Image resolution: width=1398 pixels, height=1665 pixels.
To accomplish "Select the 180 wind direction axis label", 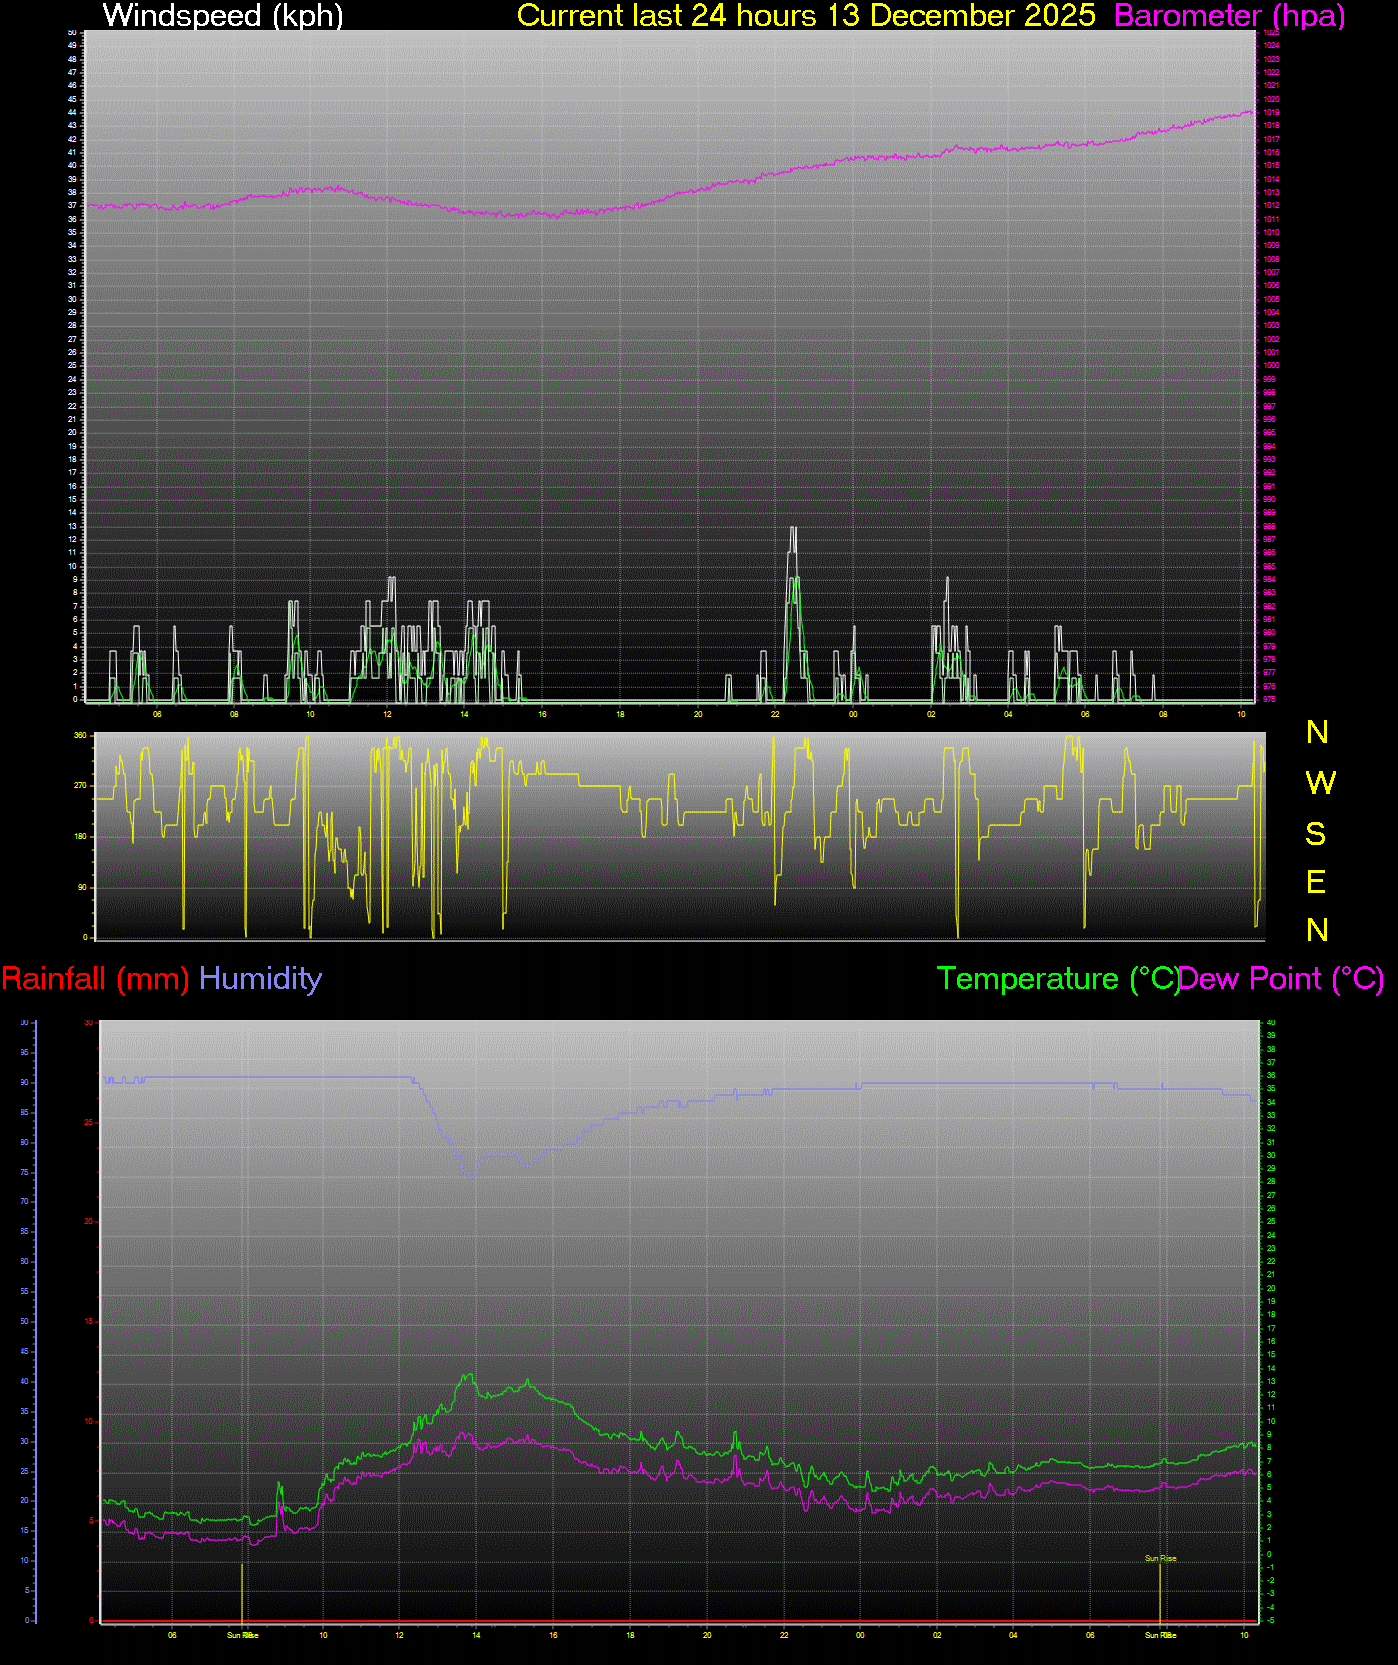I will coord(80,837).
